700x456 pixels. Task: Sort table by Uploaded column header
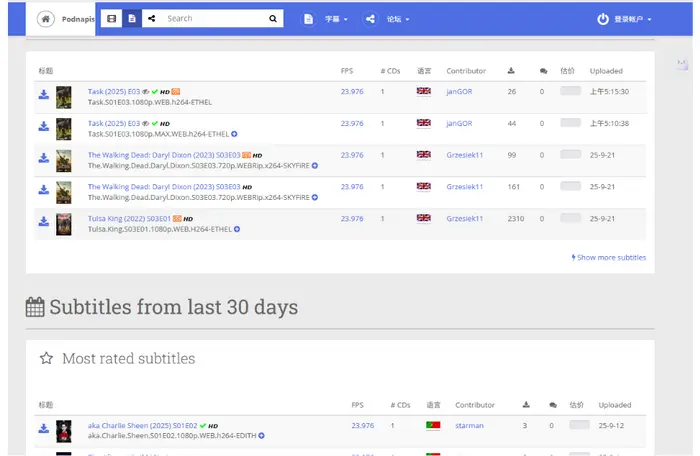(607, 71)
